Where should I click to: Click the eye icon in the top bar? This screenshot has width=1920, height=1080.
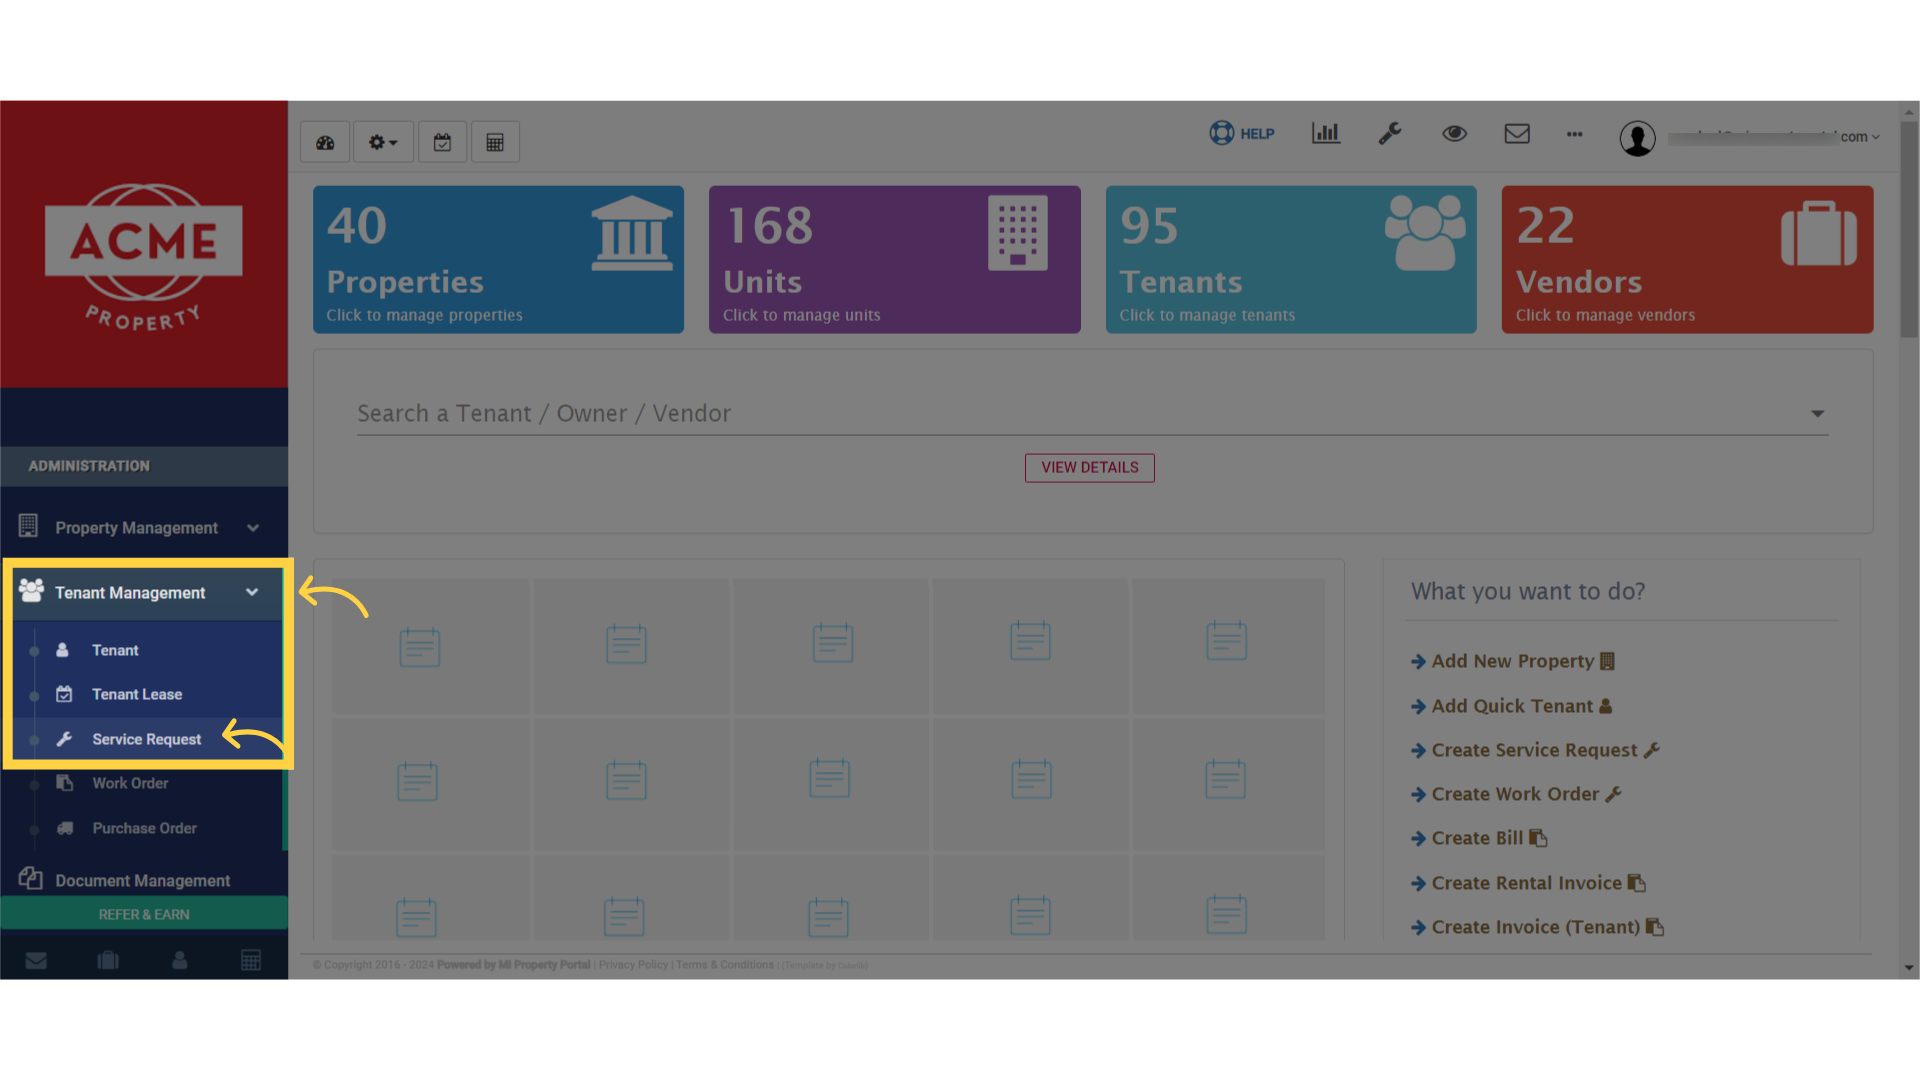1455,133
